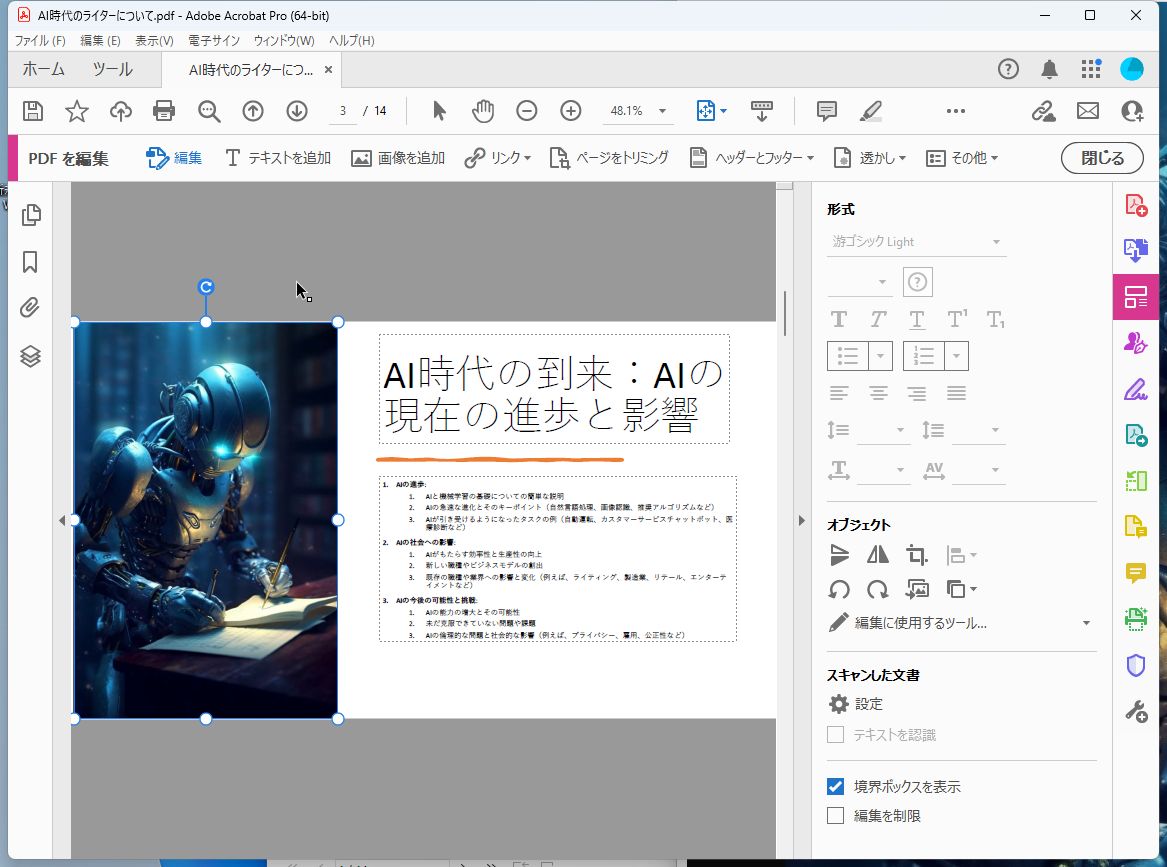1167x867 pixels.
Task: Expand bulleted list style dropdown
Action: (x=880, y=356)
